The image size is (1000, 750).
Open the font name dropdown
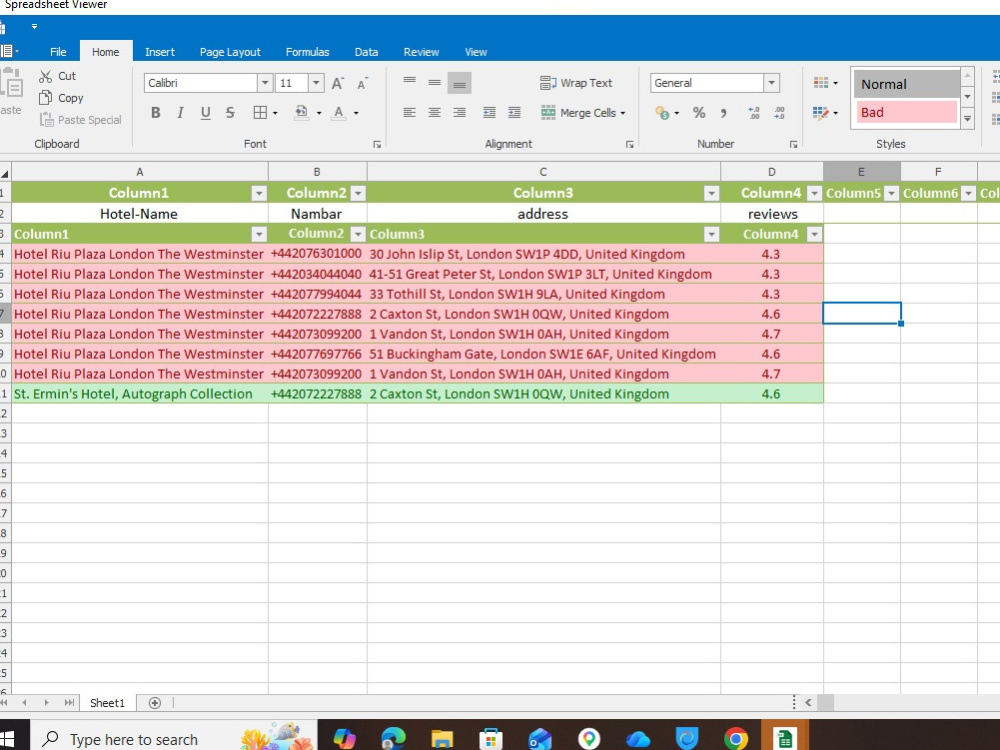pyautogui.click(x=265, y=83)
